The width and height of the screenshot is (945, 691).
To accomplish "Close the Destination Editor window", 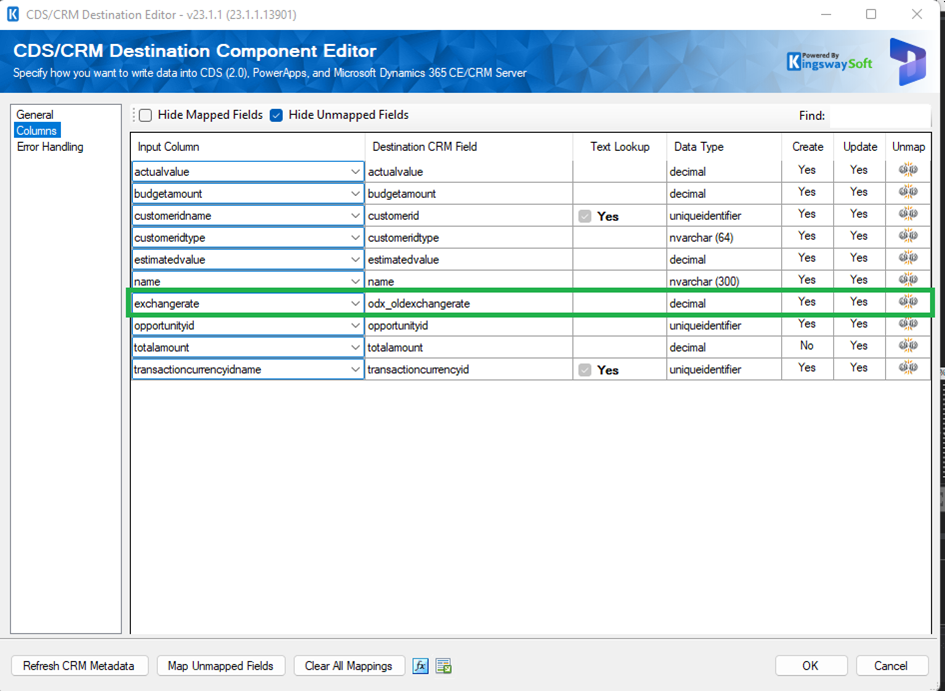I will coord(917,14).
